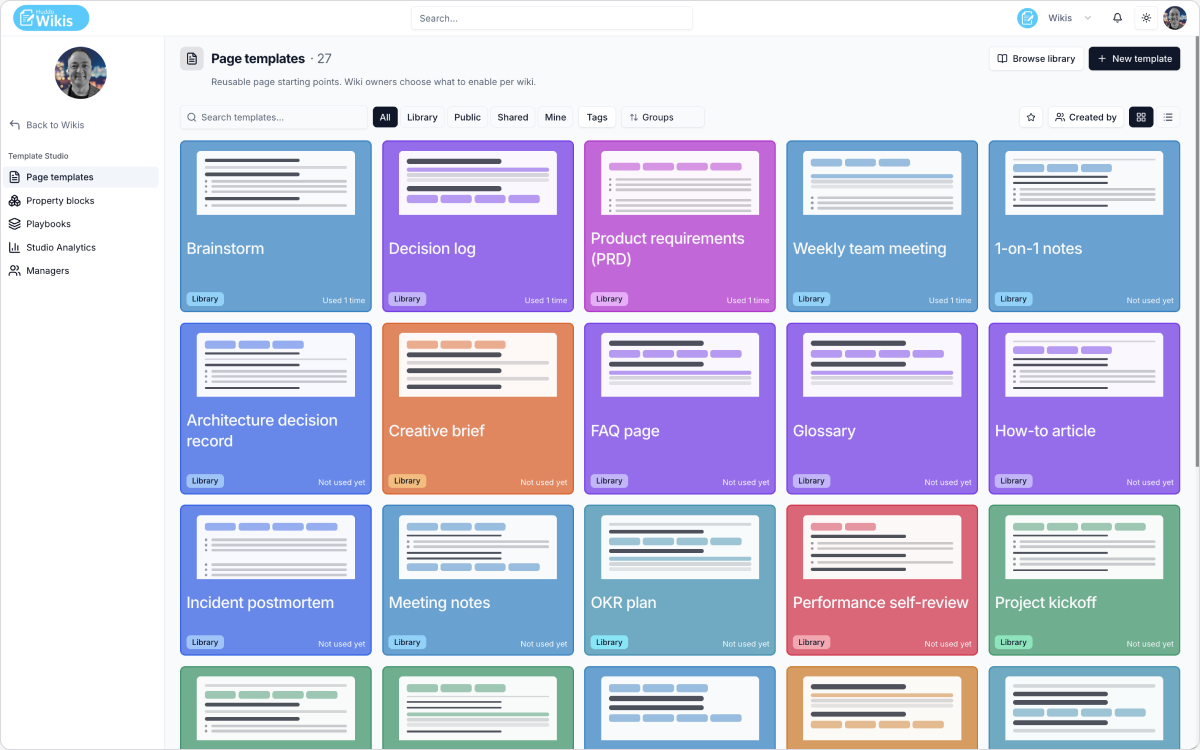Click the Back to Wikis arrow icon
1200x750 pixels.
coord(15,125)
